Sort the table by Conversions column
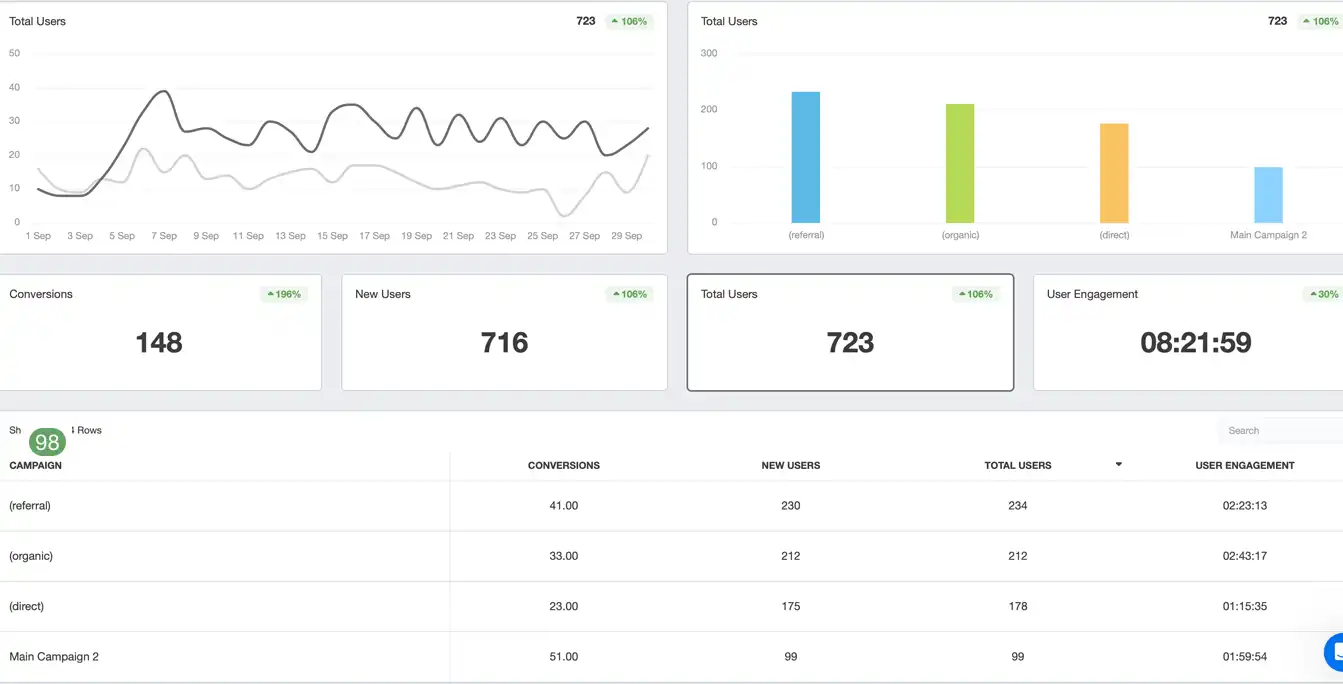Image resolution: width=1343 pixels, height=684 pixels. coord(564,465)
